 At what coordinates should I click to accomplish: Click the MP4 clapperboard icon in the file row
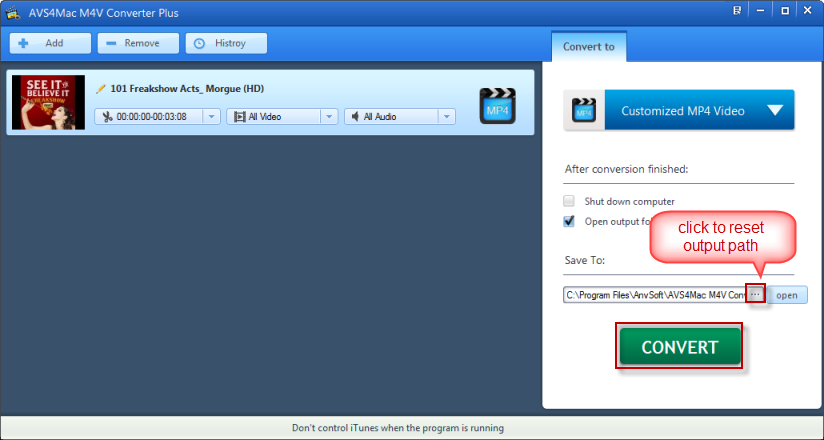(497, 106)
